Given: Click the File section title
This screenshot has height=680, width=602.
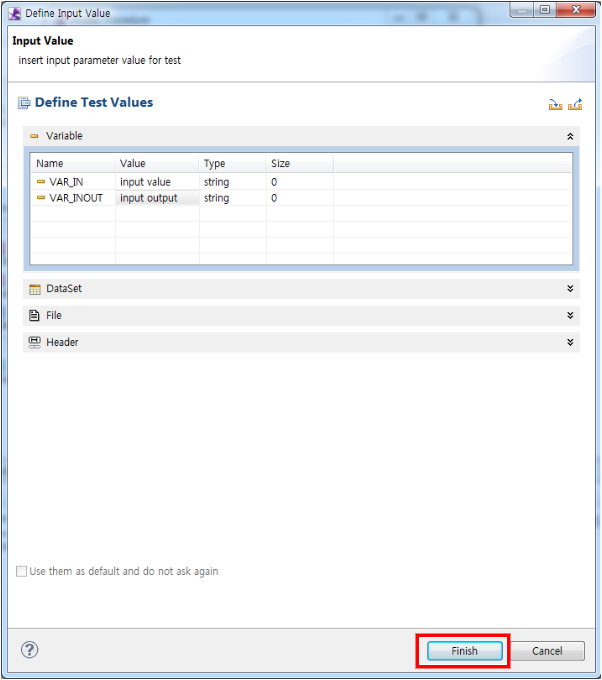Looking at the screenshot, I should 54,315.
